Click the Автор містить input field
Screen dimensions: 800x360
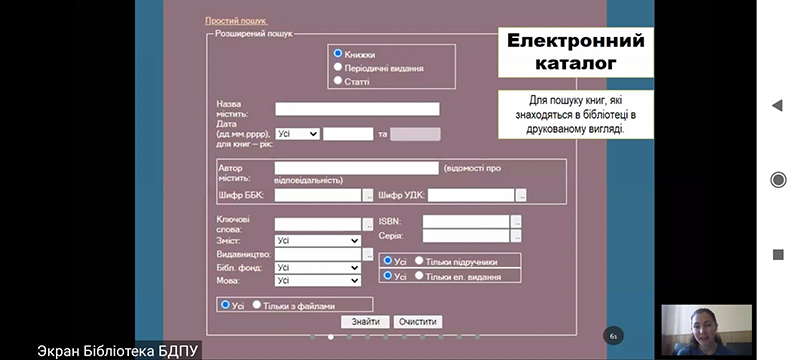coord(357,168)
